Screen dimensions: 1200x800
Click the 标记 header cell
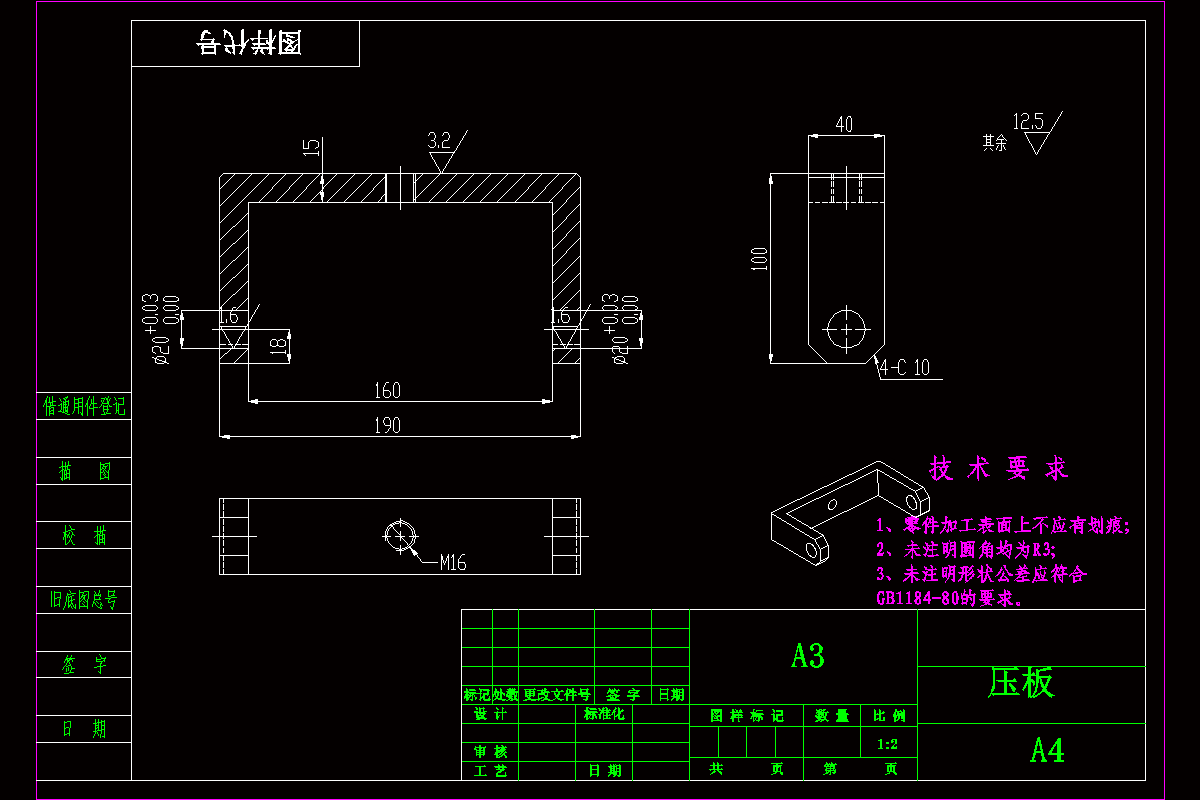[476, 695]
